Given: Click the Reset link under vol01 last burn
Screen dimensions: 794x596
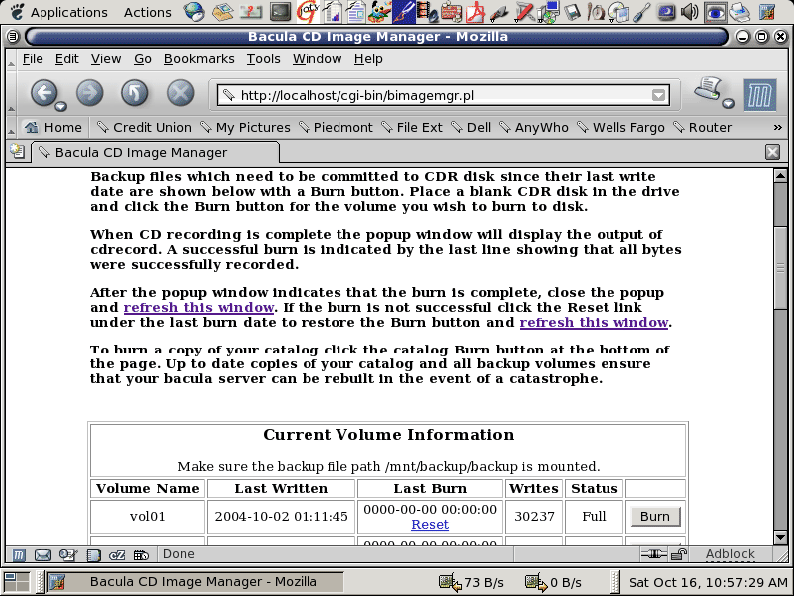Looking at the screenshot, I should (430, 525).
